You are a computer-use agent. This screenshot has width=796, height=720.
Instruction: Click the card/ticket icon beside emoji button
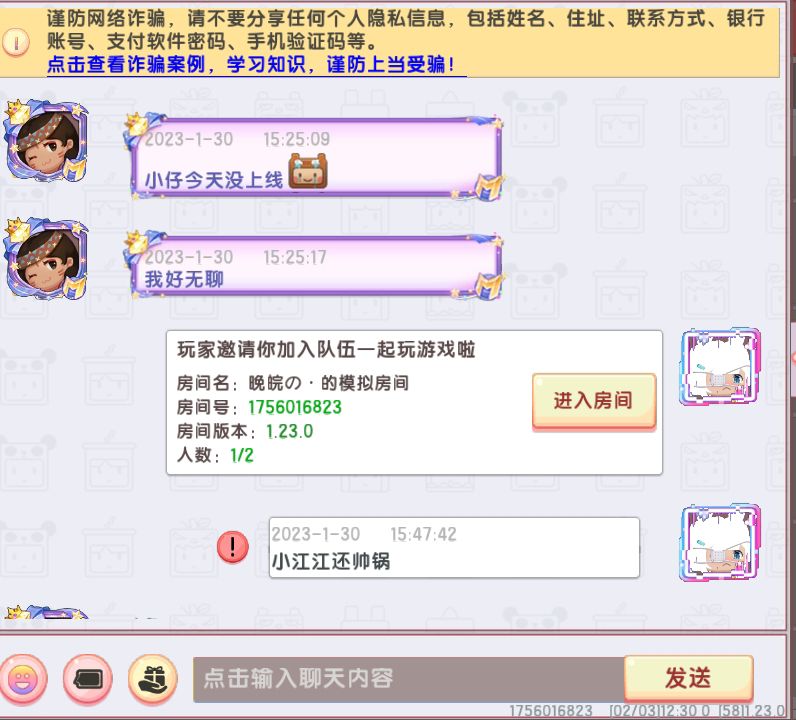pyautogui.click(x=88, y=679)
